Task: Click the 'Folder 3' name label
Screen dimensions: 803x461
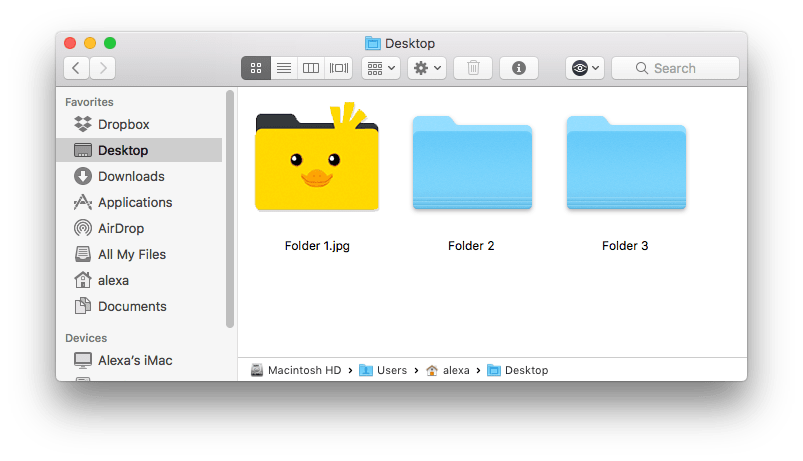Action: 625,246
